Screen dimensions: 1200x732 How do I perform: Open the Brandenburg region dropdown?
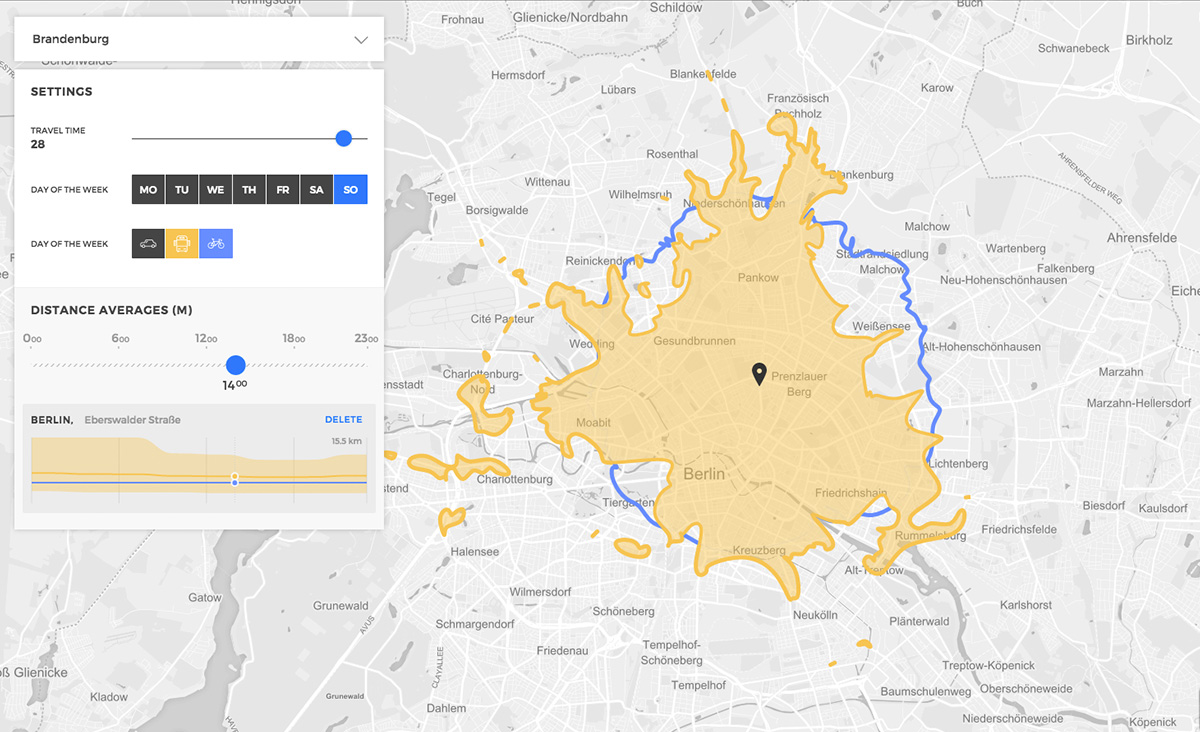point(198,39)
